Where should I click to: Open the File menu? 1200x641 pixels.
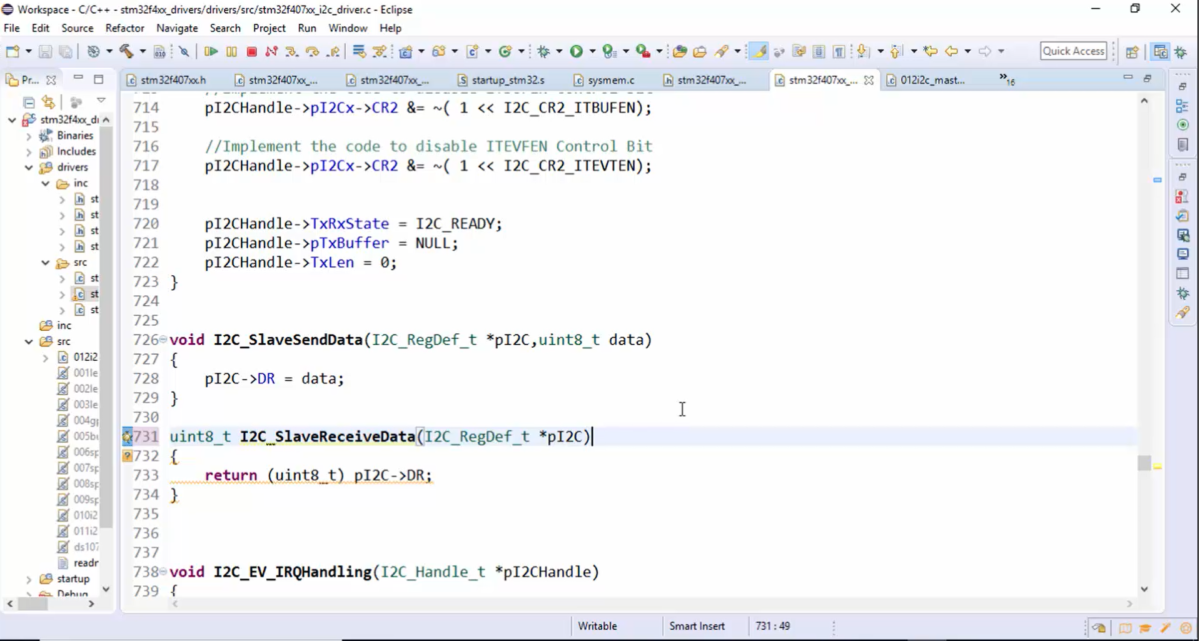[x=12, y=28]
